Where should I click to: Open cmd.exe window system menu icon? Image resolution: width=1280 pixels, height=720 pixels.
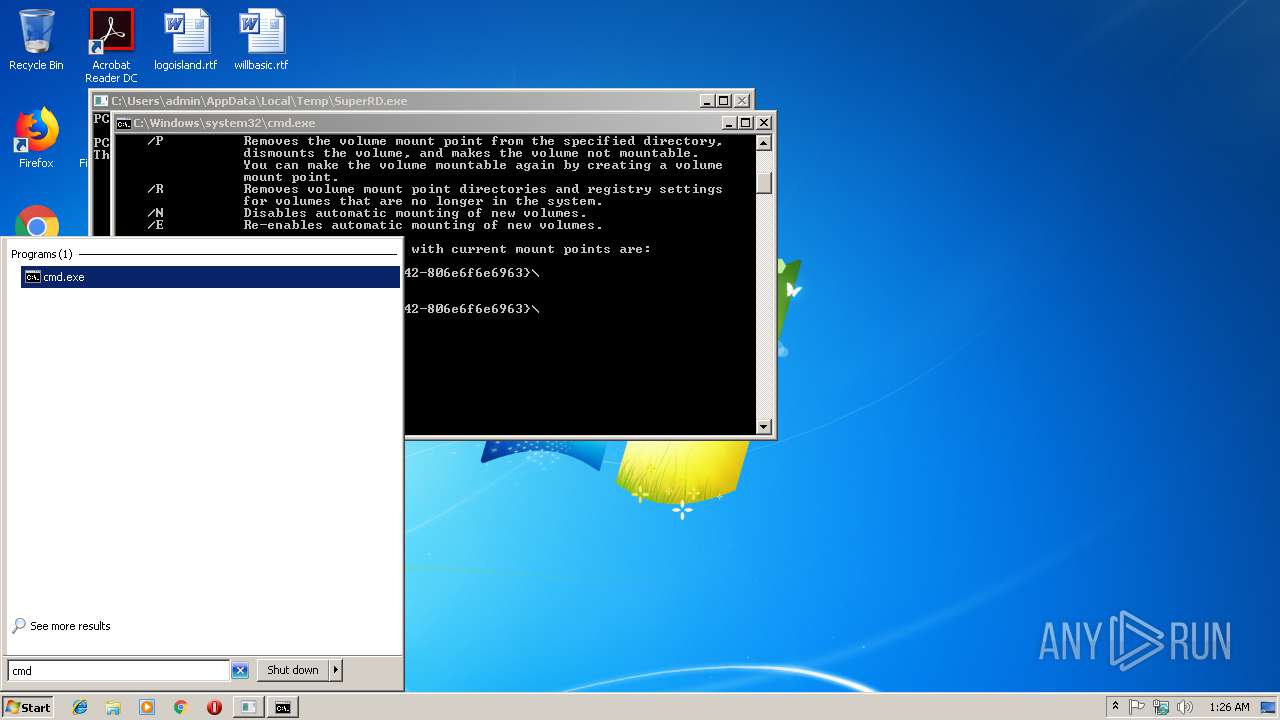124,123
